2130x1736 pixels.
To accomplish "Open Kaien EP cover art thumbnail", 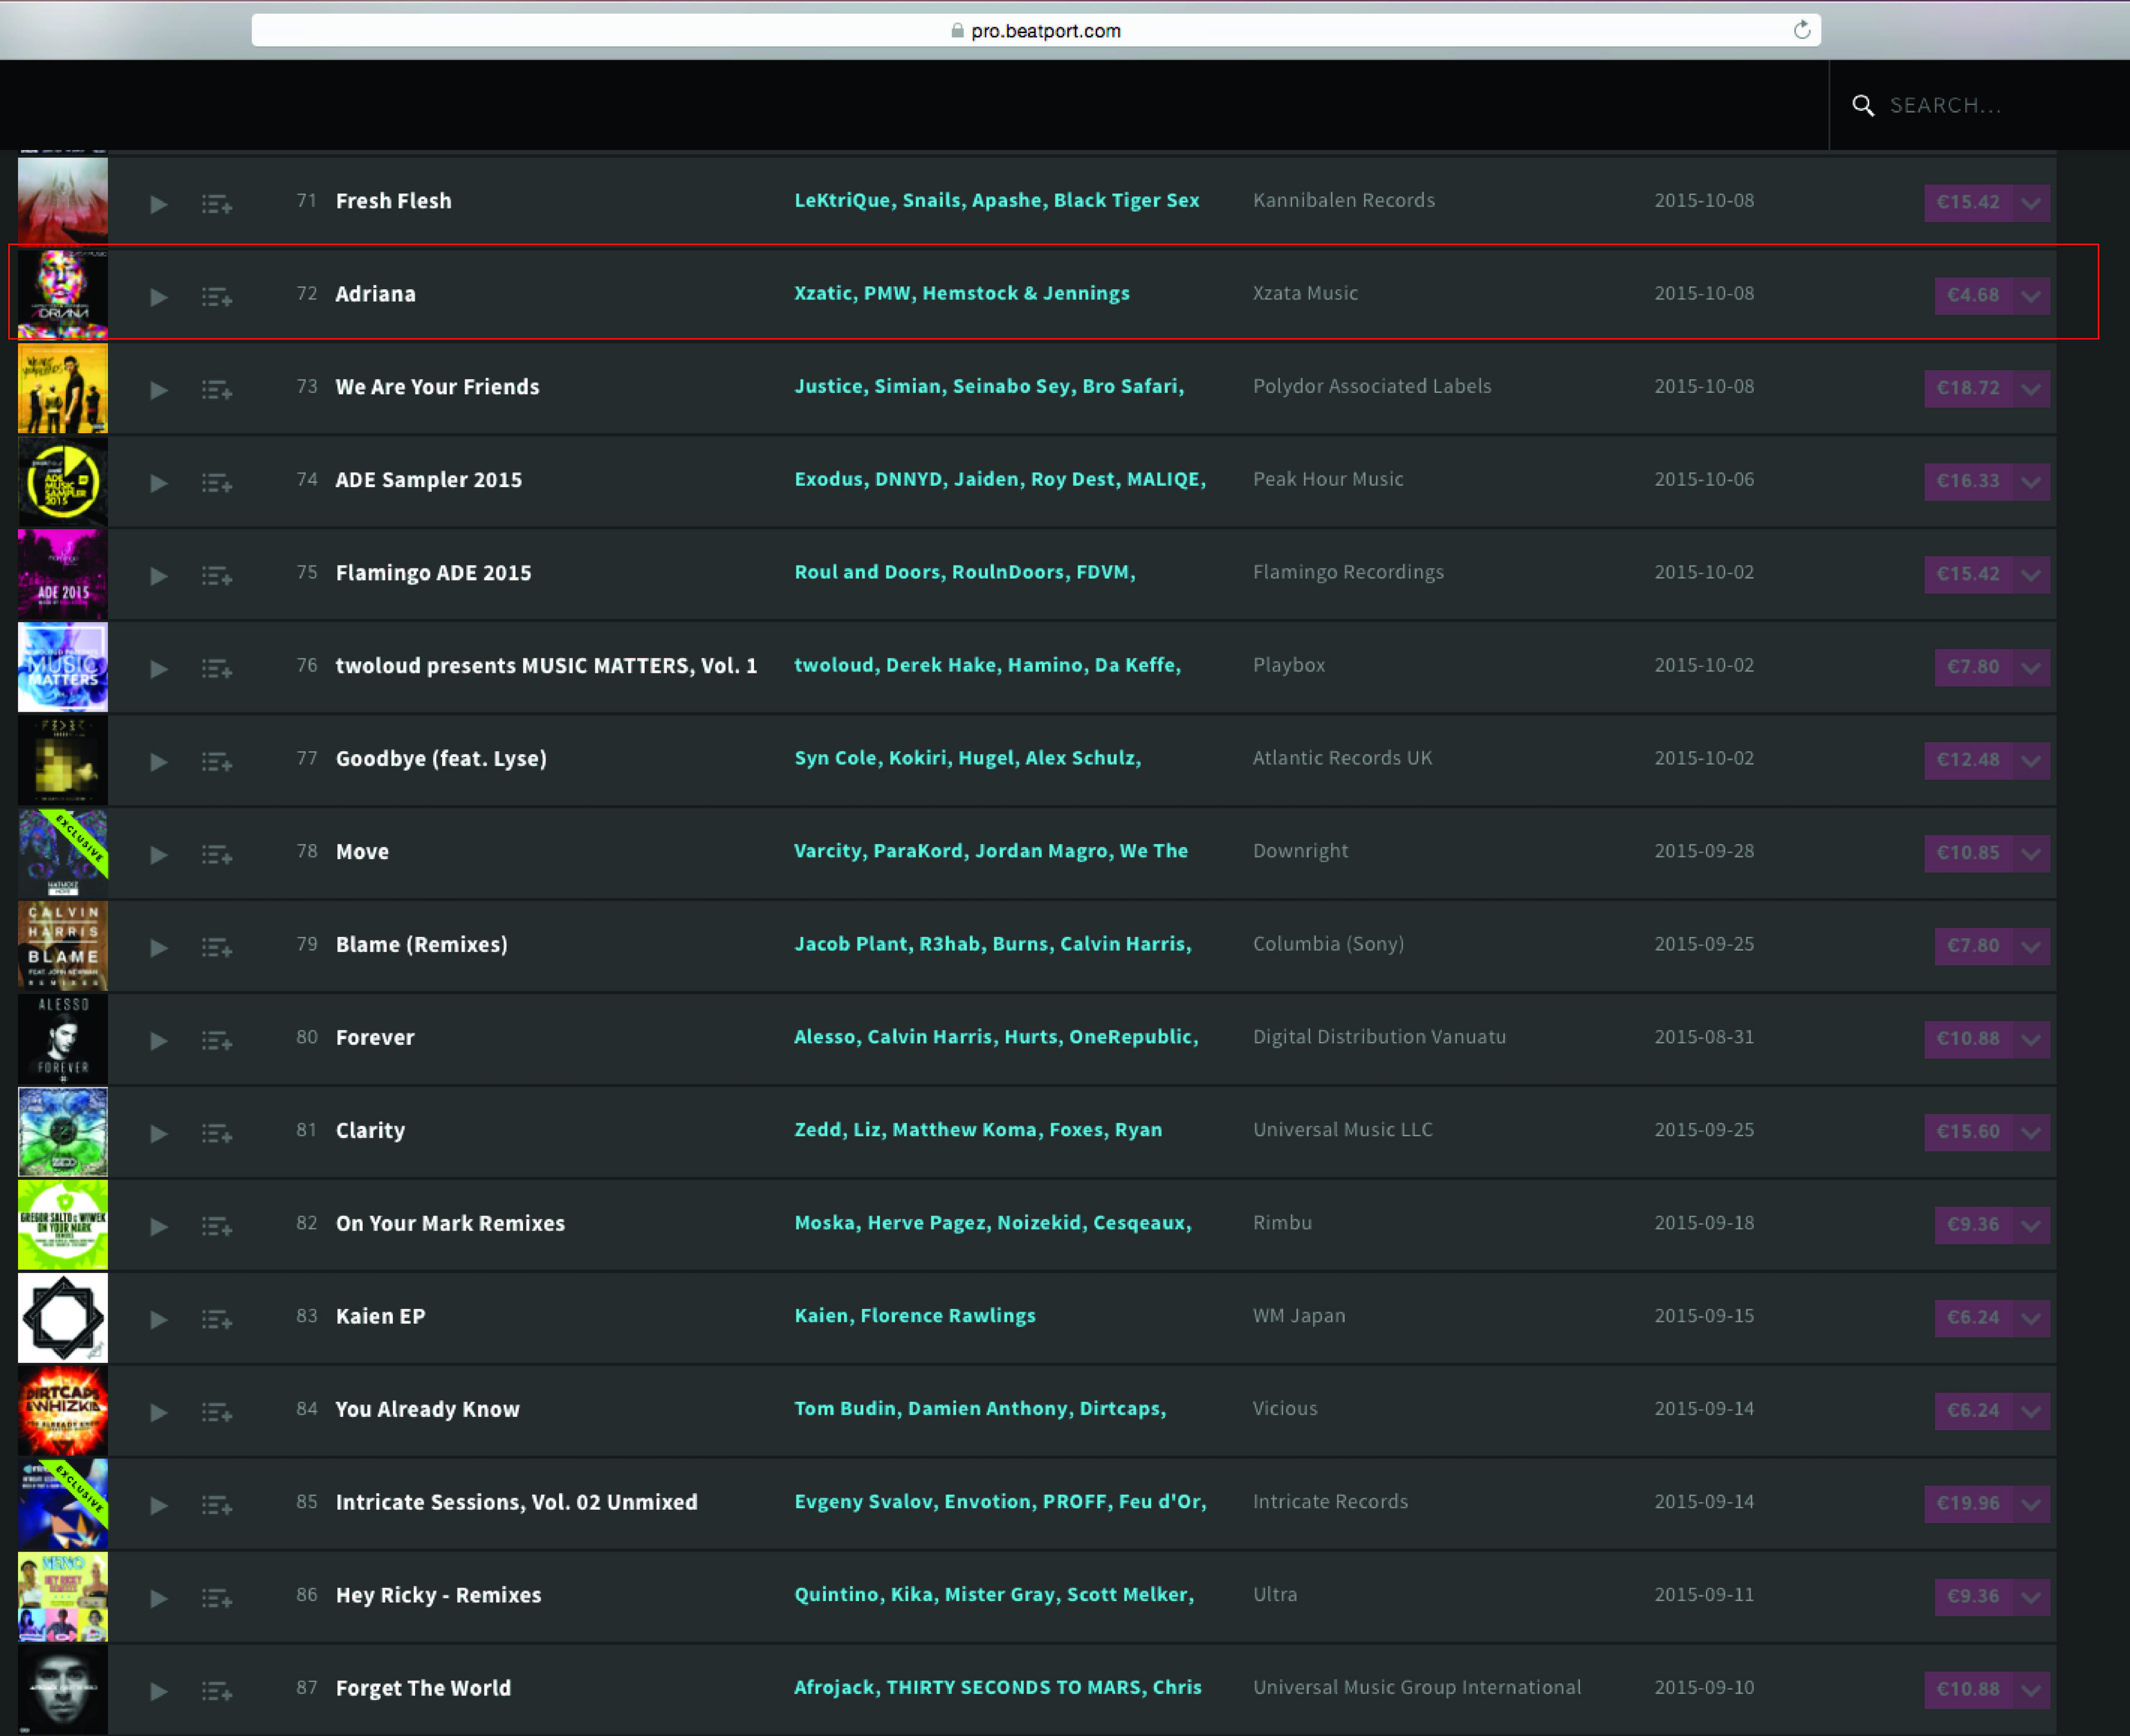I will [x=63, y=1318].
